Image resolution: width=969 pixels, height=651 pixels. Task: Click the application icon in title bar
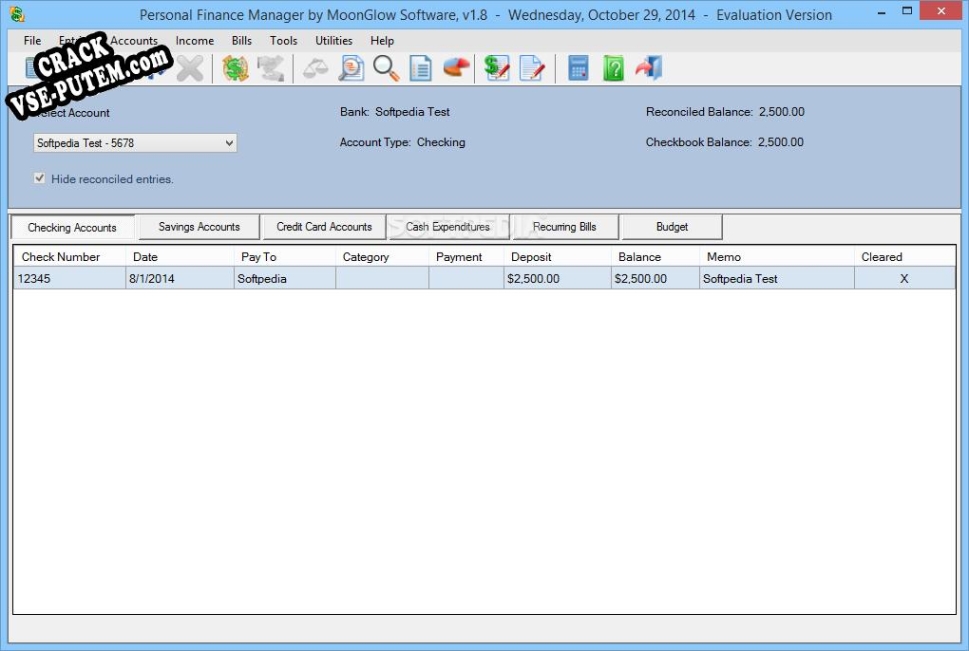(17, 14)
